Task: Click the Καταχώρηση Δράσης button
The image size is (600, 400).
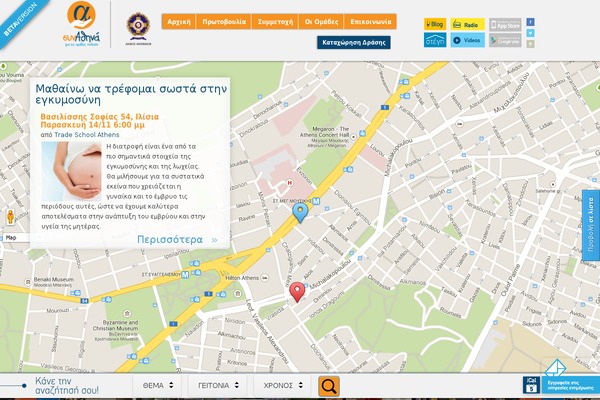Action: (x=354, y=42)
